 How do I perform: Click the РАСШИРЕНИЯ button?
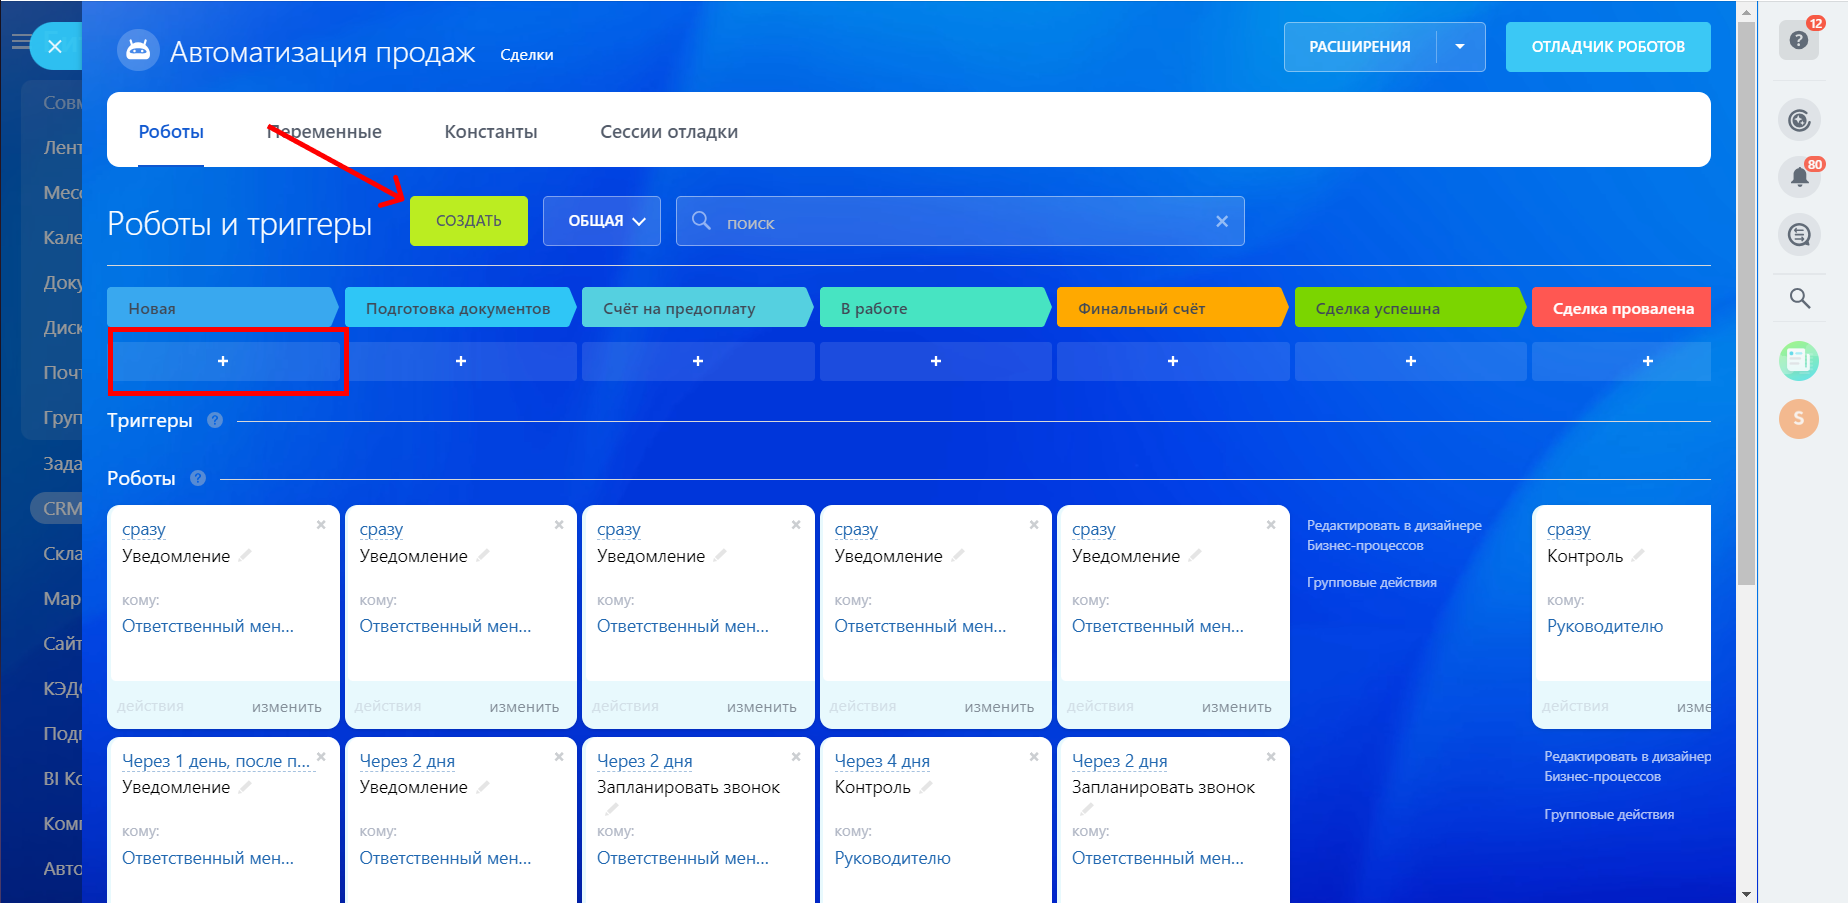(x=1360, y=47)
